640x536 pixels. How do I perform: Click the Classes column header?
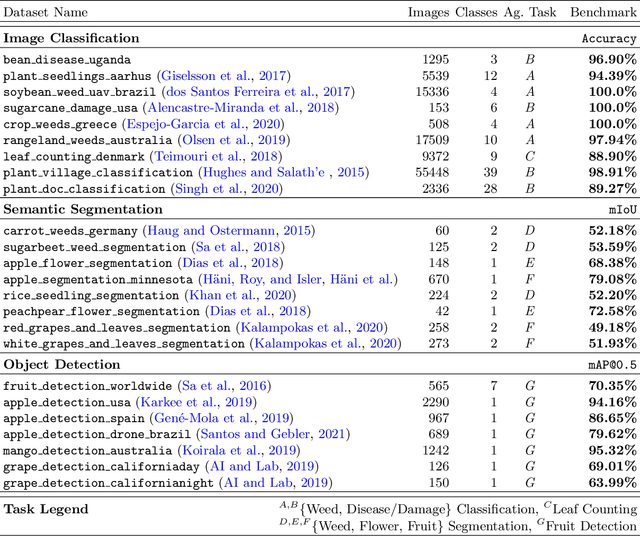(x=476, y=12)
